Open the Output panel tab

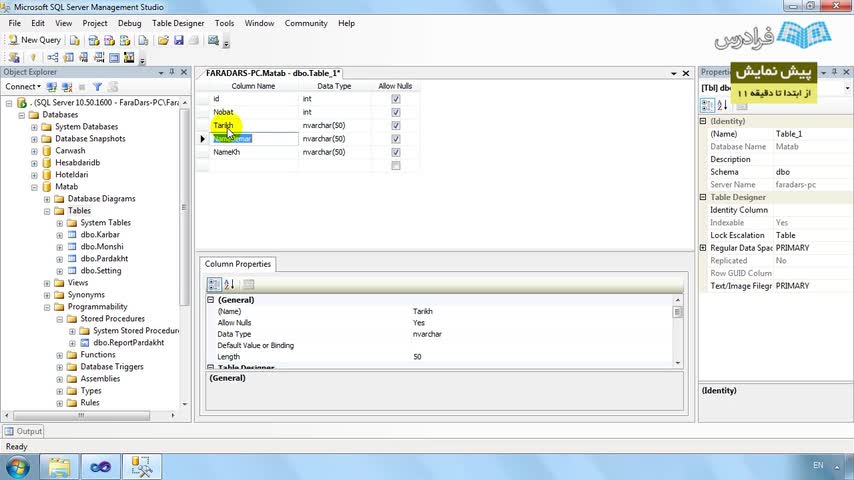coord(23,431)
